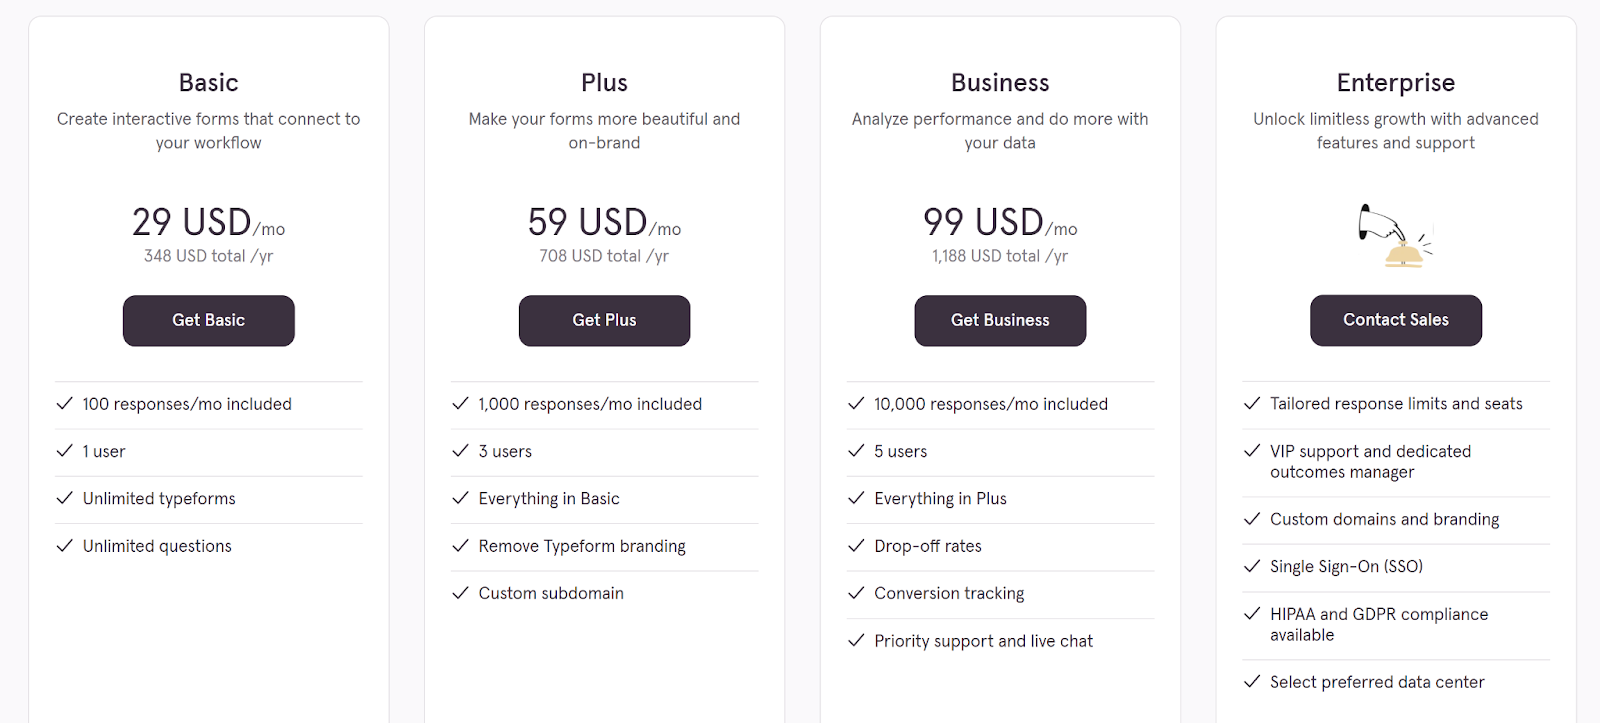The width and height of the screenshot is (1600, 723).
Task: Click HIPAA and GDPR compliance available feature
Action: [x=1378, y=624]
